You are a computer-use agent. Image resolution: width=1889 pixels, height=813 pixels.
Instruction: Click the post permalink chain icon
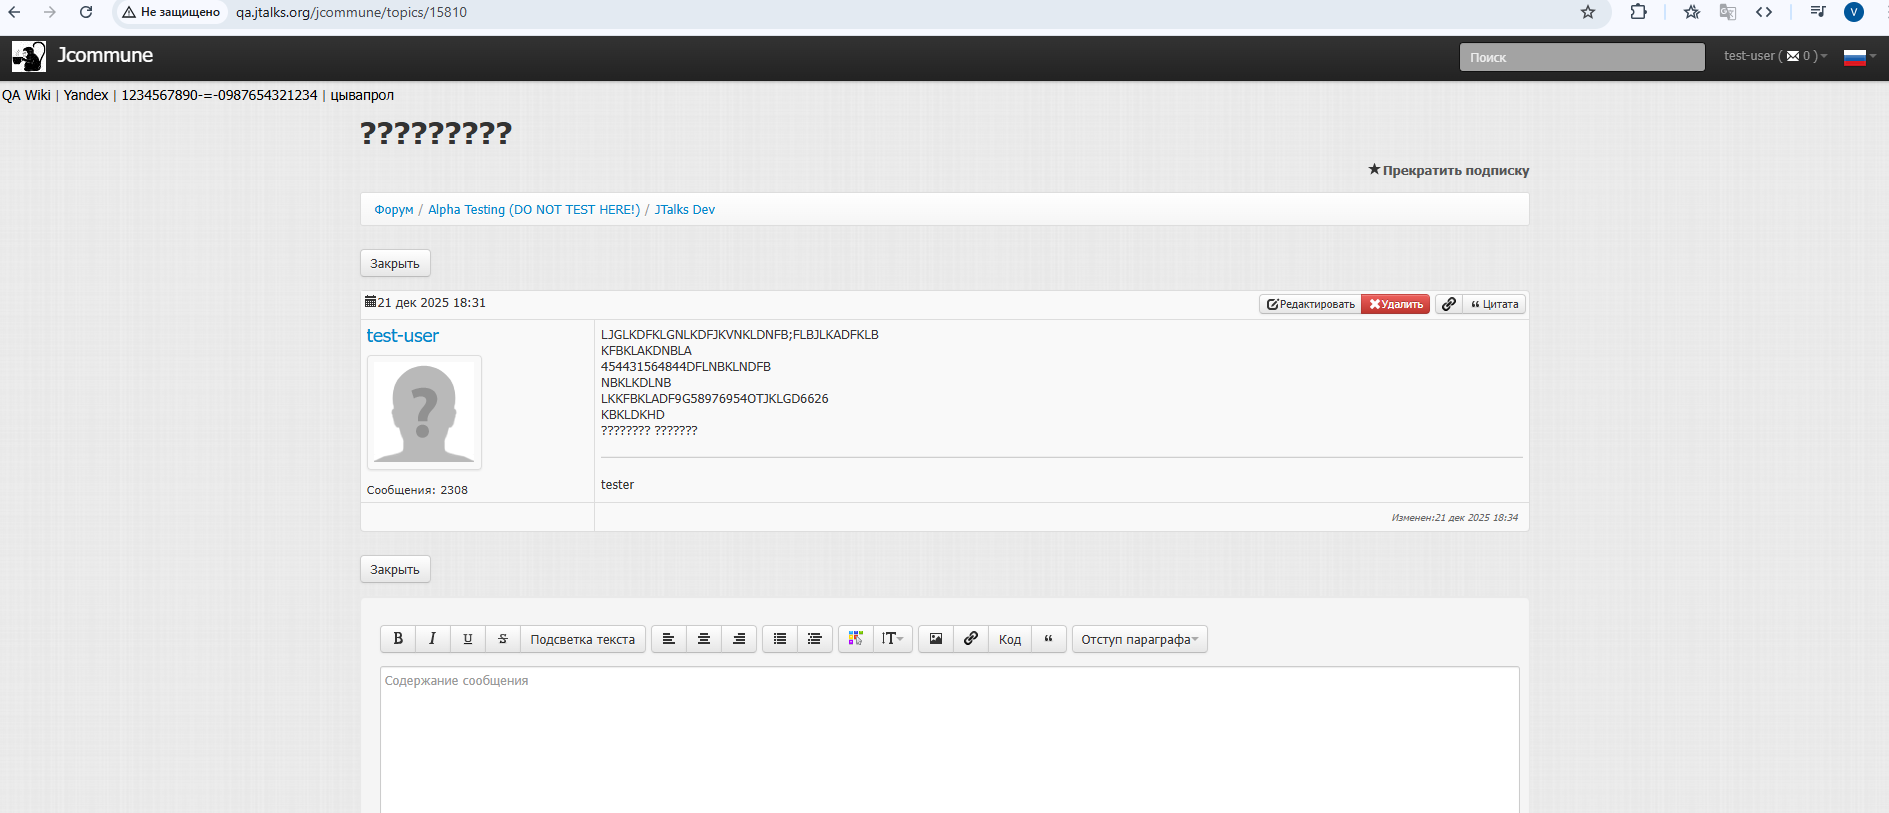click(x=1449, y=304)
